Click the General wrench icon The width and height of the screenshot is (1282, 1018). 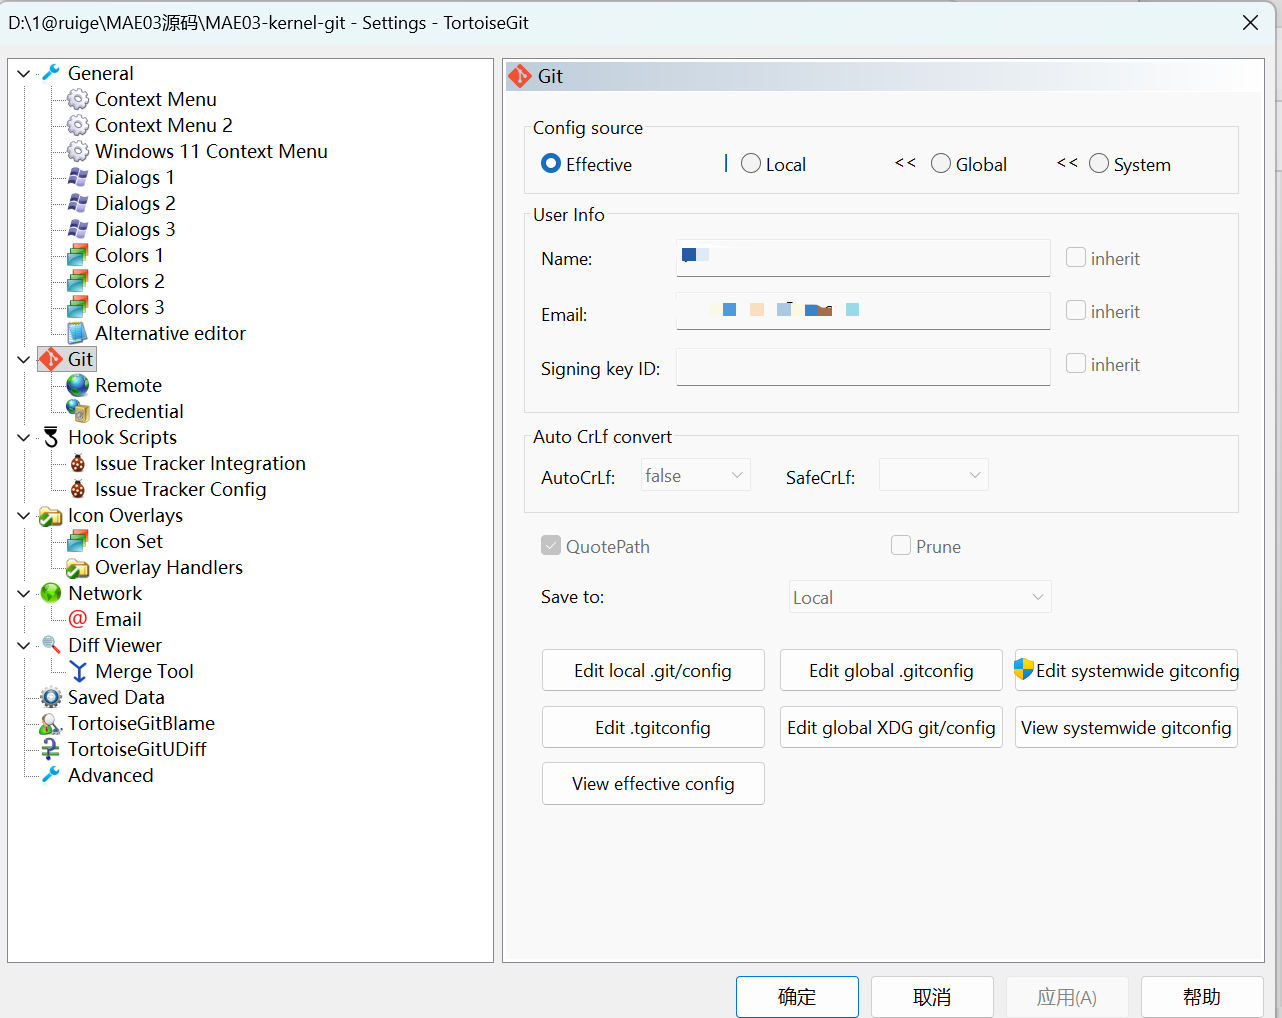(51, 73)
